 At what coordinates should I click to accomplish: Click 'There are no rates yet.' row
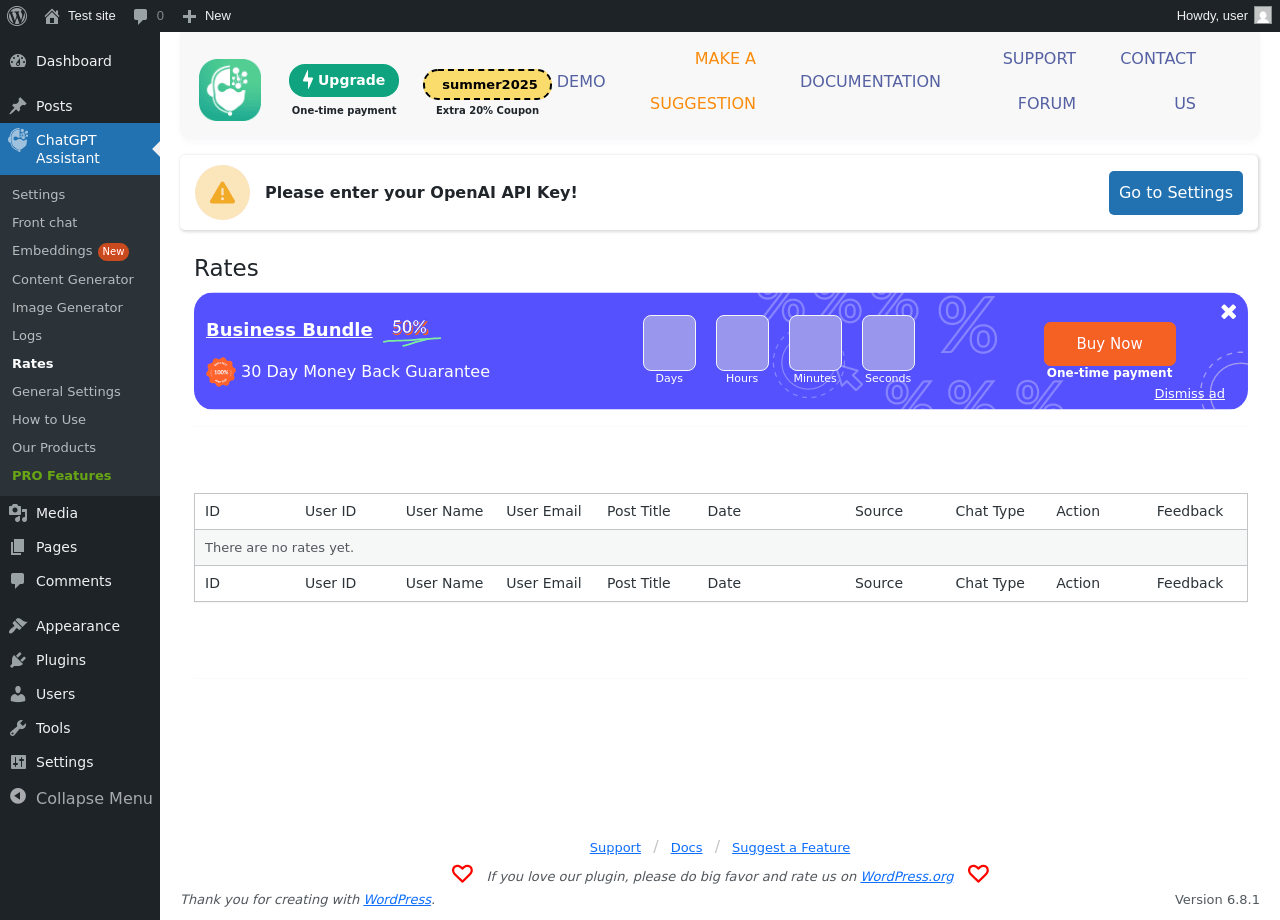721,548
